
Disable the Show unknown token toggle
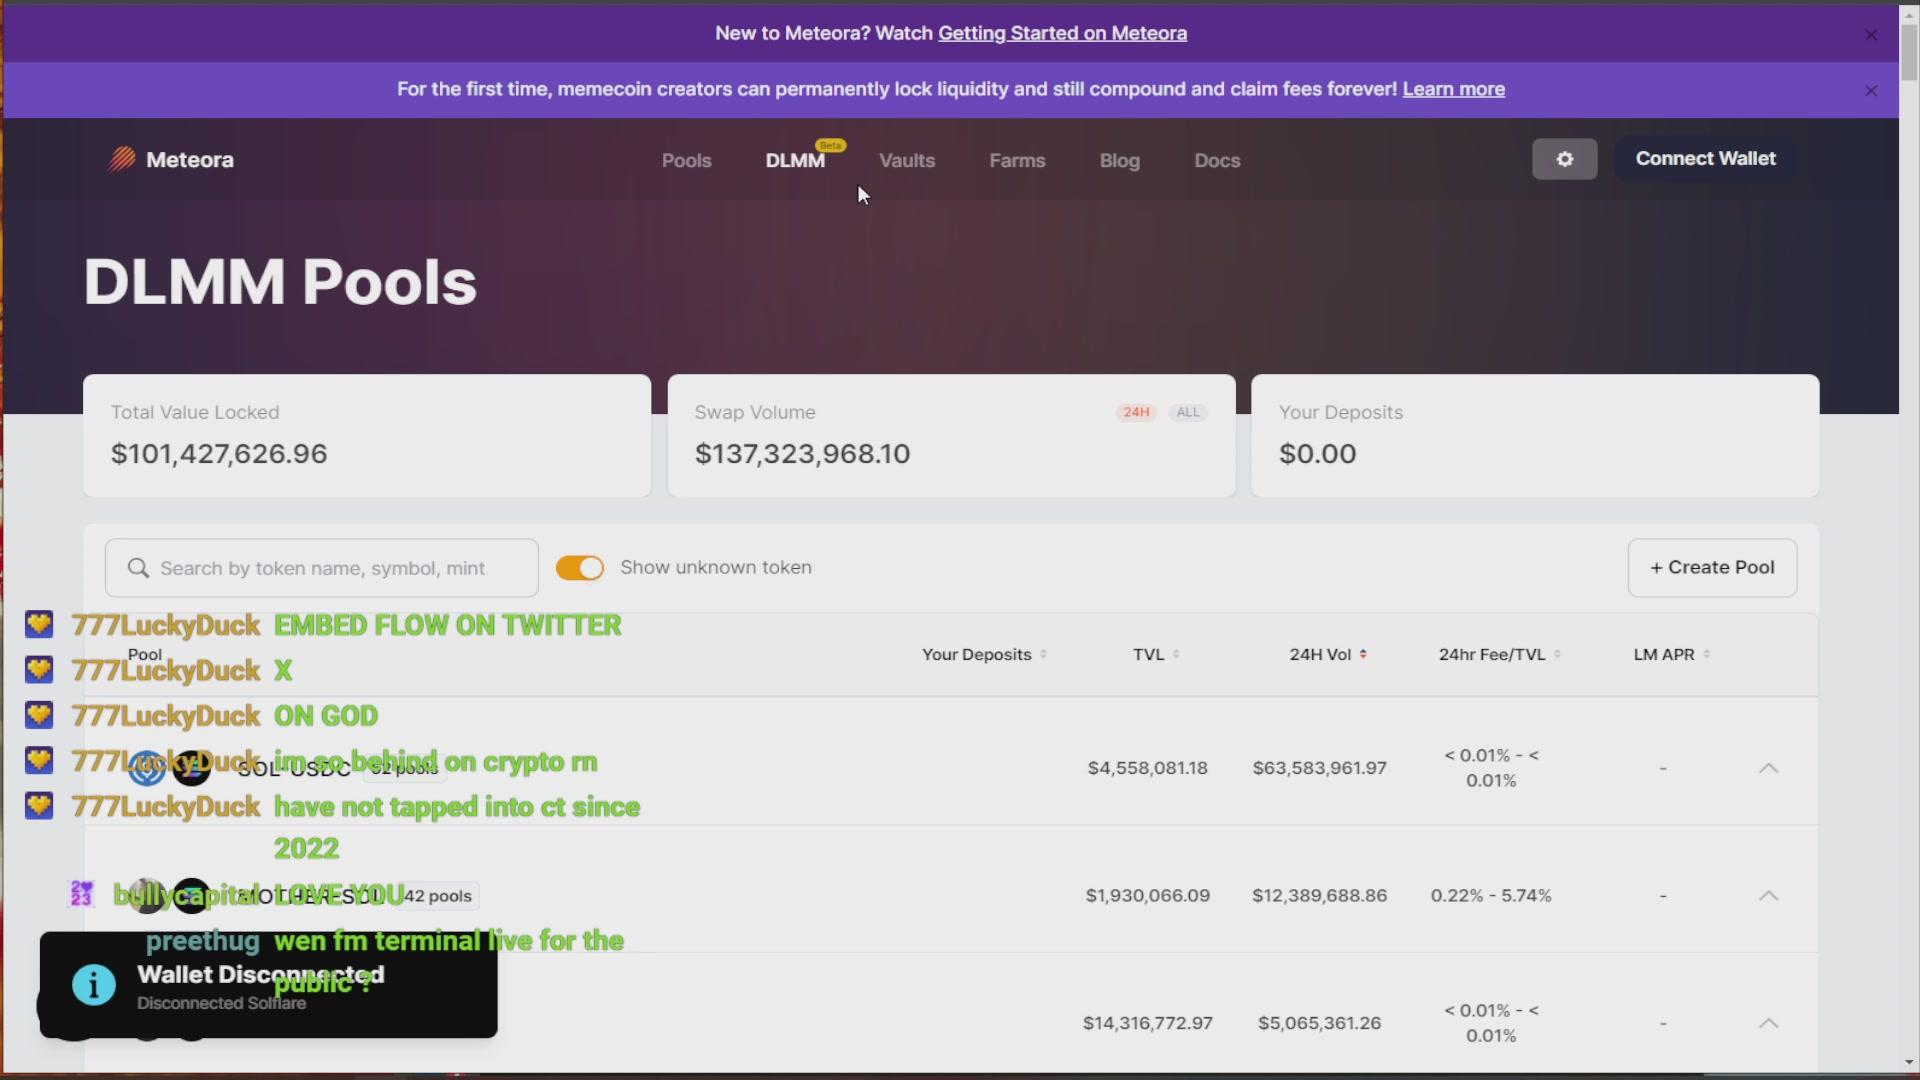coord(580,568)
